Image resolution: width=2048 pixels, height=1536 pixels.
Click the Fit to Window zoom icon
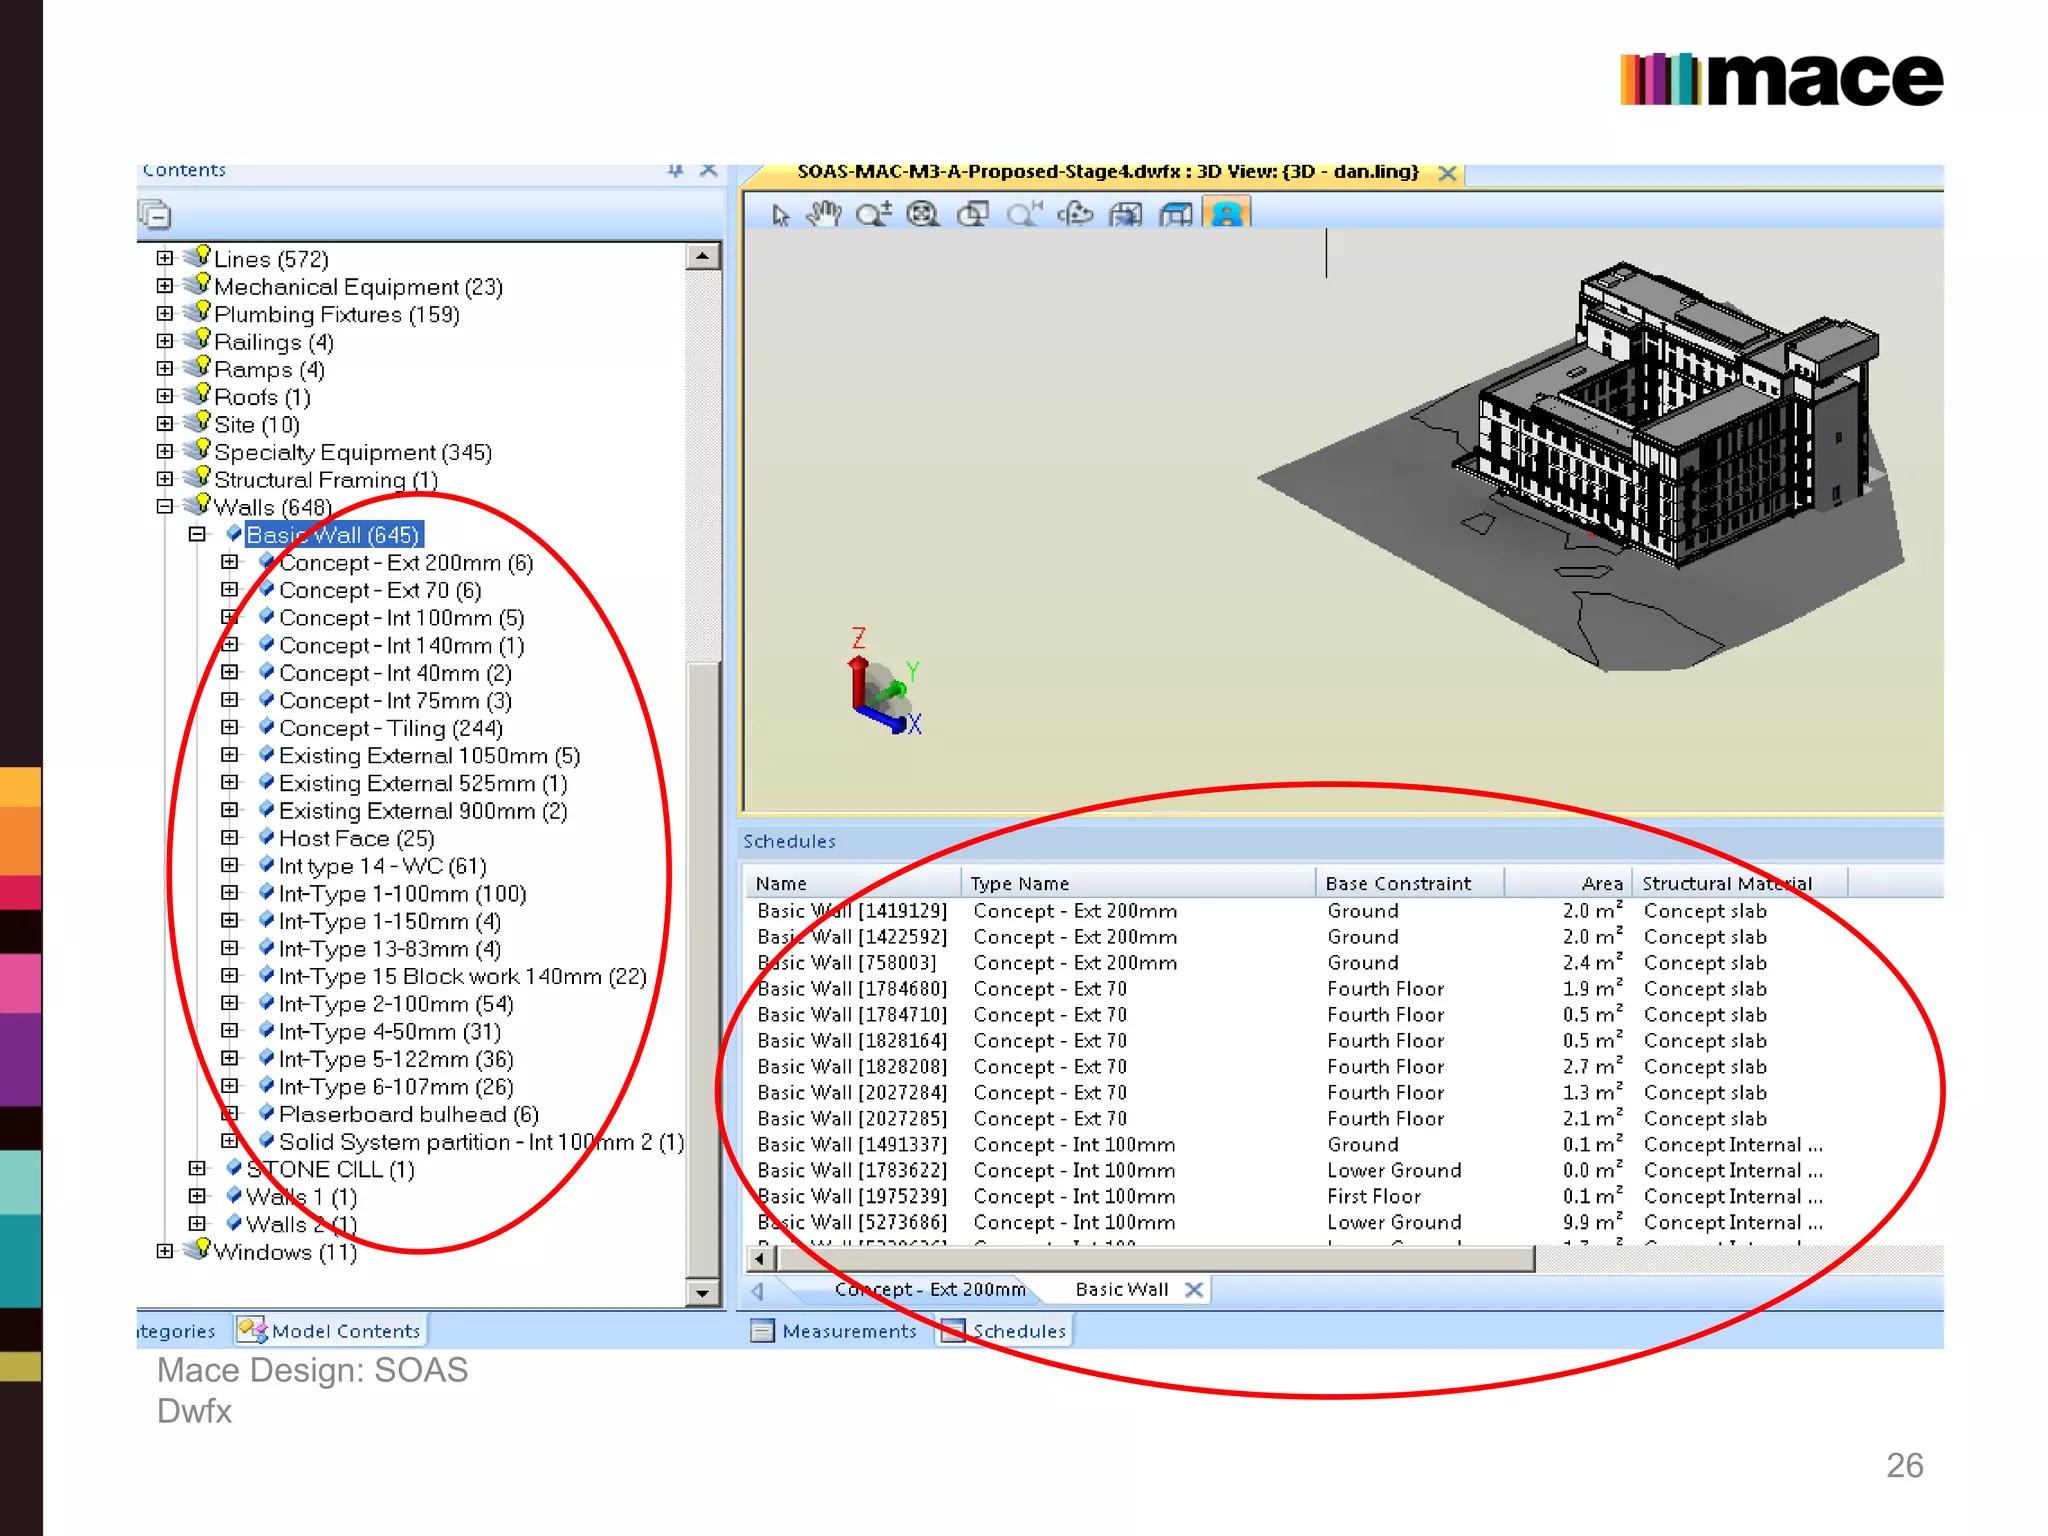point(923,214)
